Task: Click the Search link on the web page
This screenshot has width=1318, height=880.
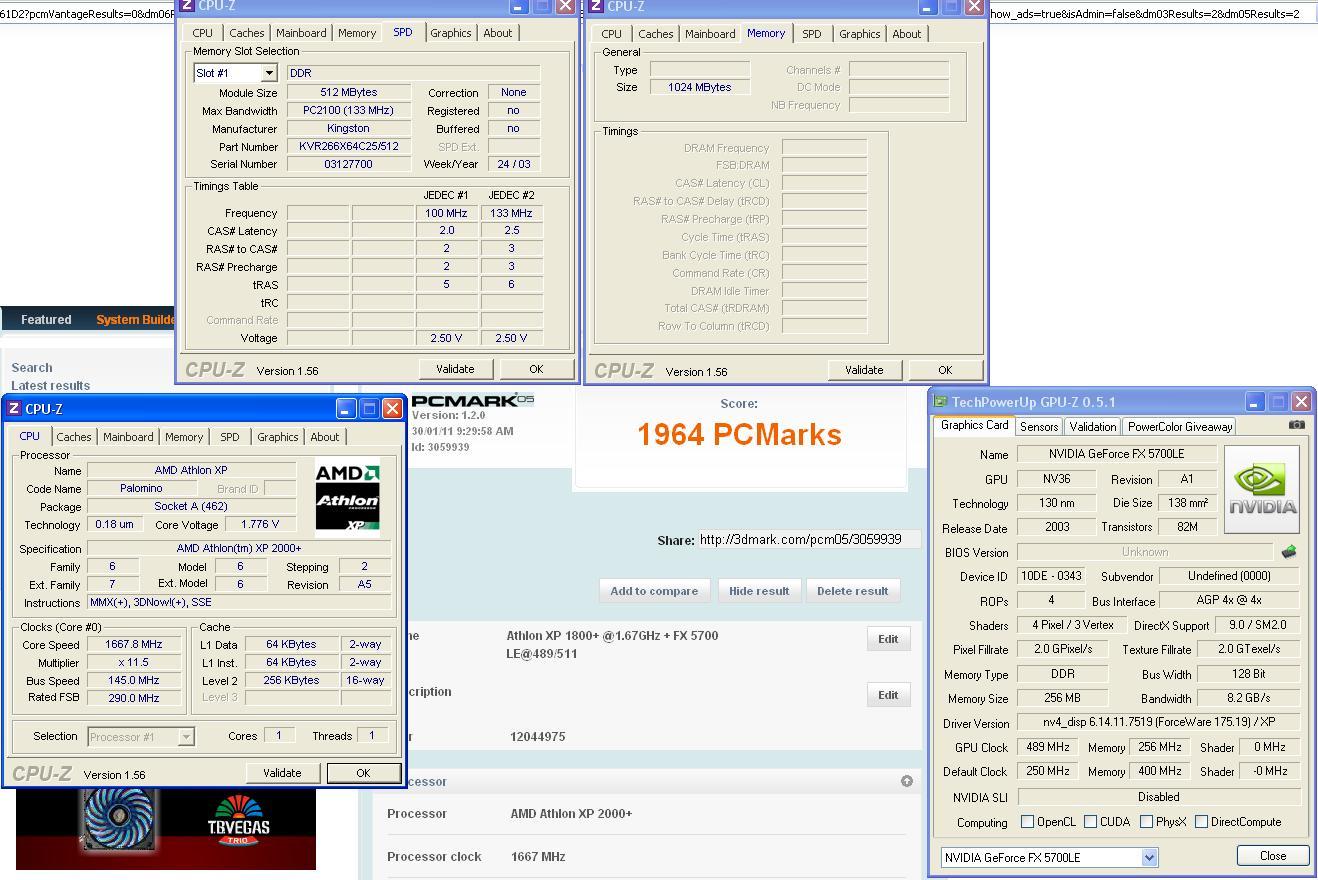Action: click(x=32, y=368)
